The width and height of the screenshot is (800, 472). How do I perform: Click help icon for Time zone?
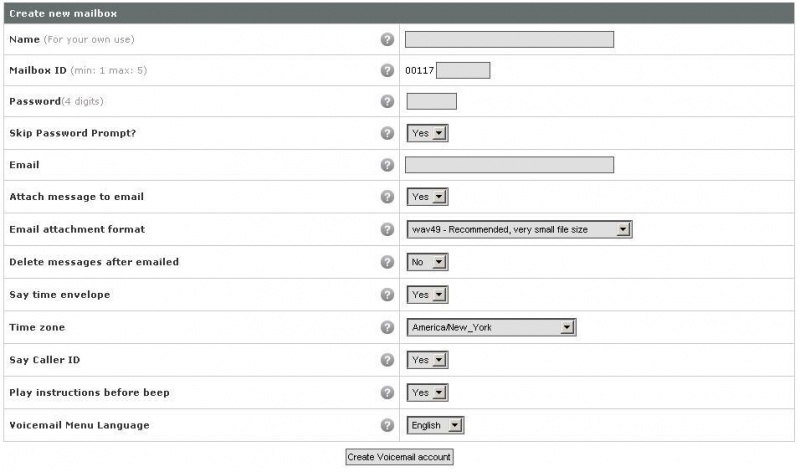(387, 327)
